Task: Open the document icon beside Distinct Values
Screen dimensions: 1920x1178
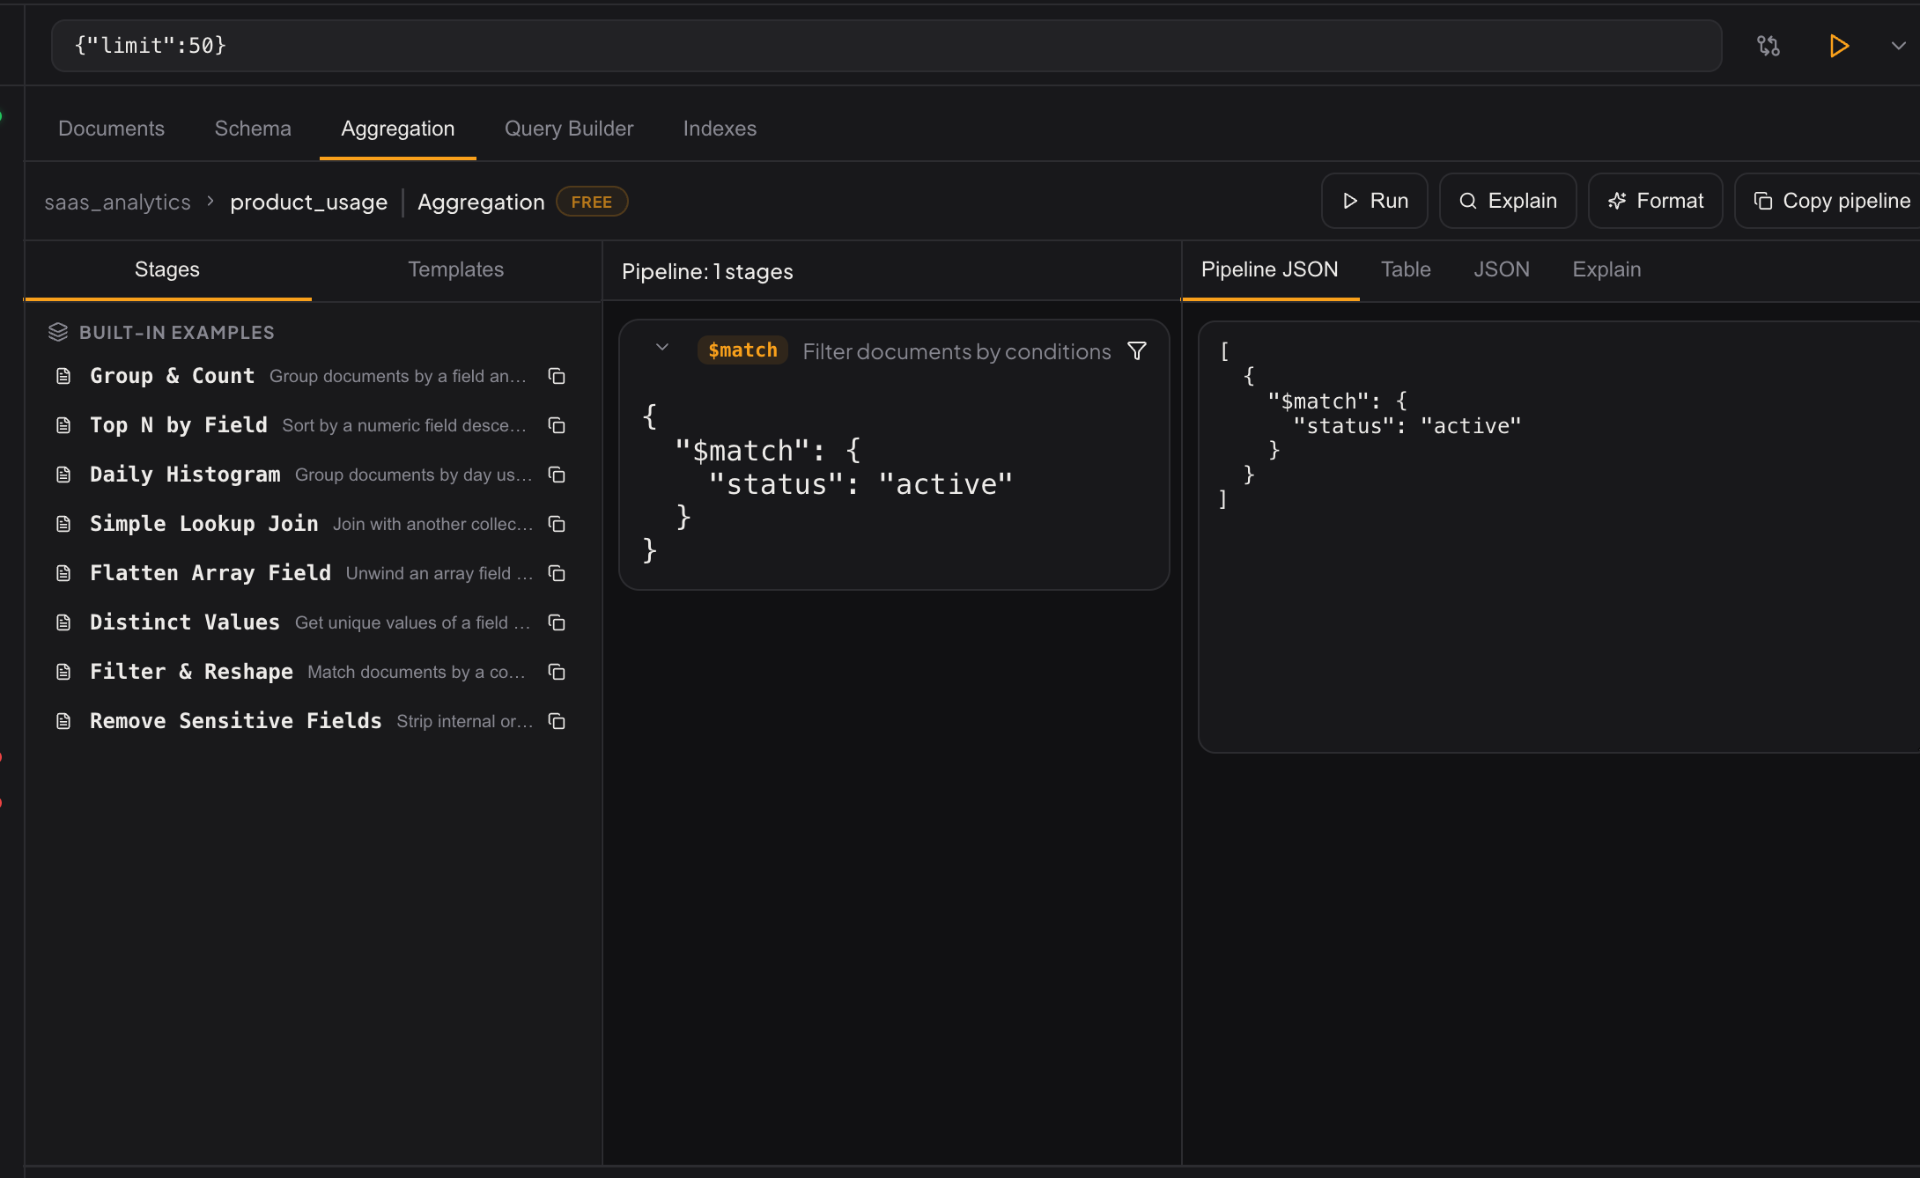Action: [x=64, y=622]
